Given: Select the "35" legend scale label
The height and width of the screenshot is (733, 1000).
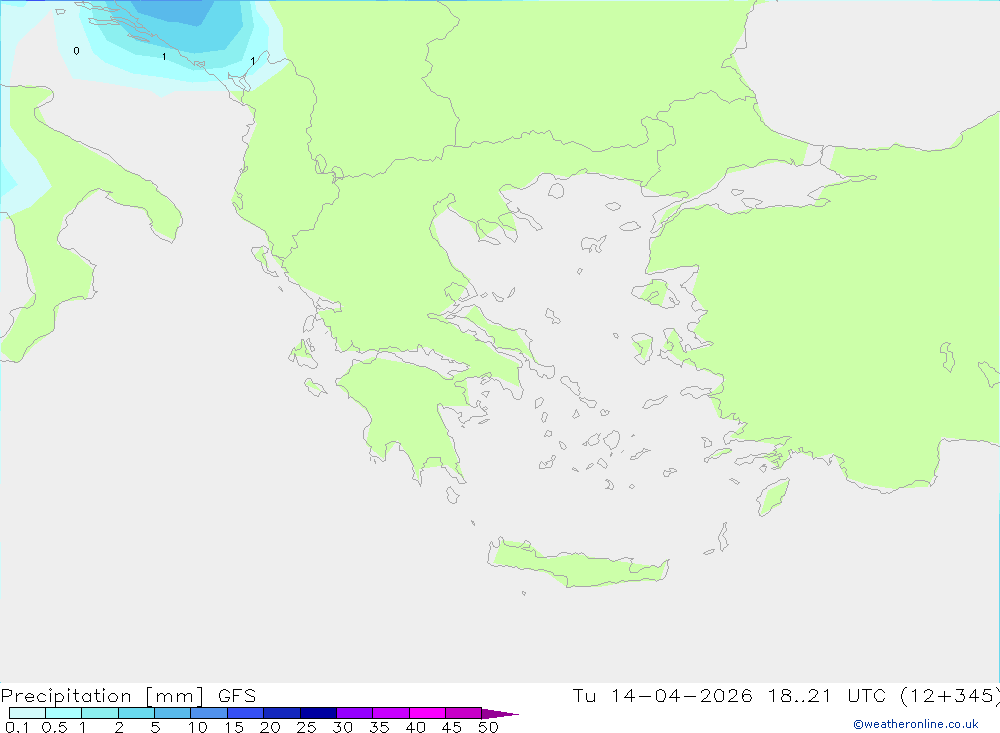Looking at the screenshot, I should [379, 727].
